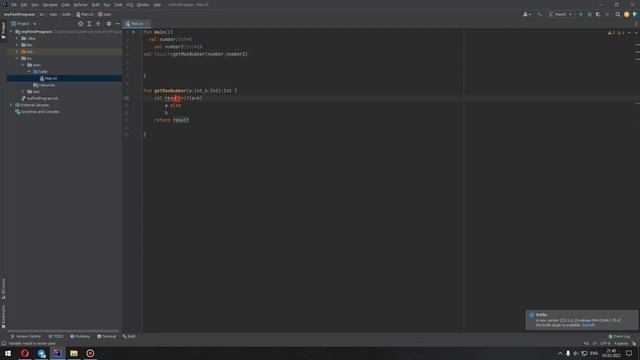Click the Debug bug icon
The image size is (640, 360).
pos(589,14)
